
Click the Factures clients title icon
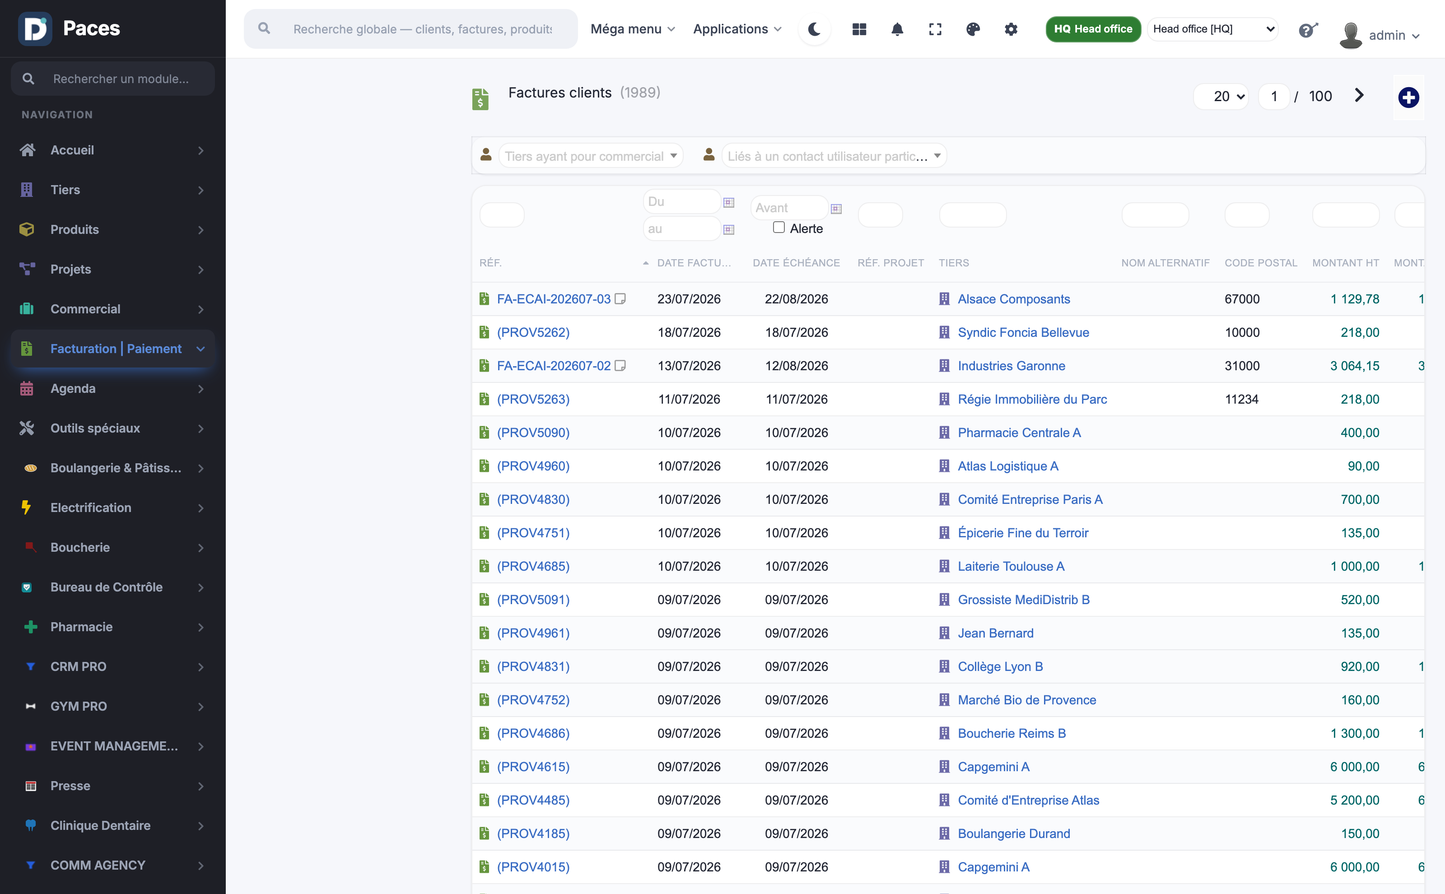coord(481,99)
